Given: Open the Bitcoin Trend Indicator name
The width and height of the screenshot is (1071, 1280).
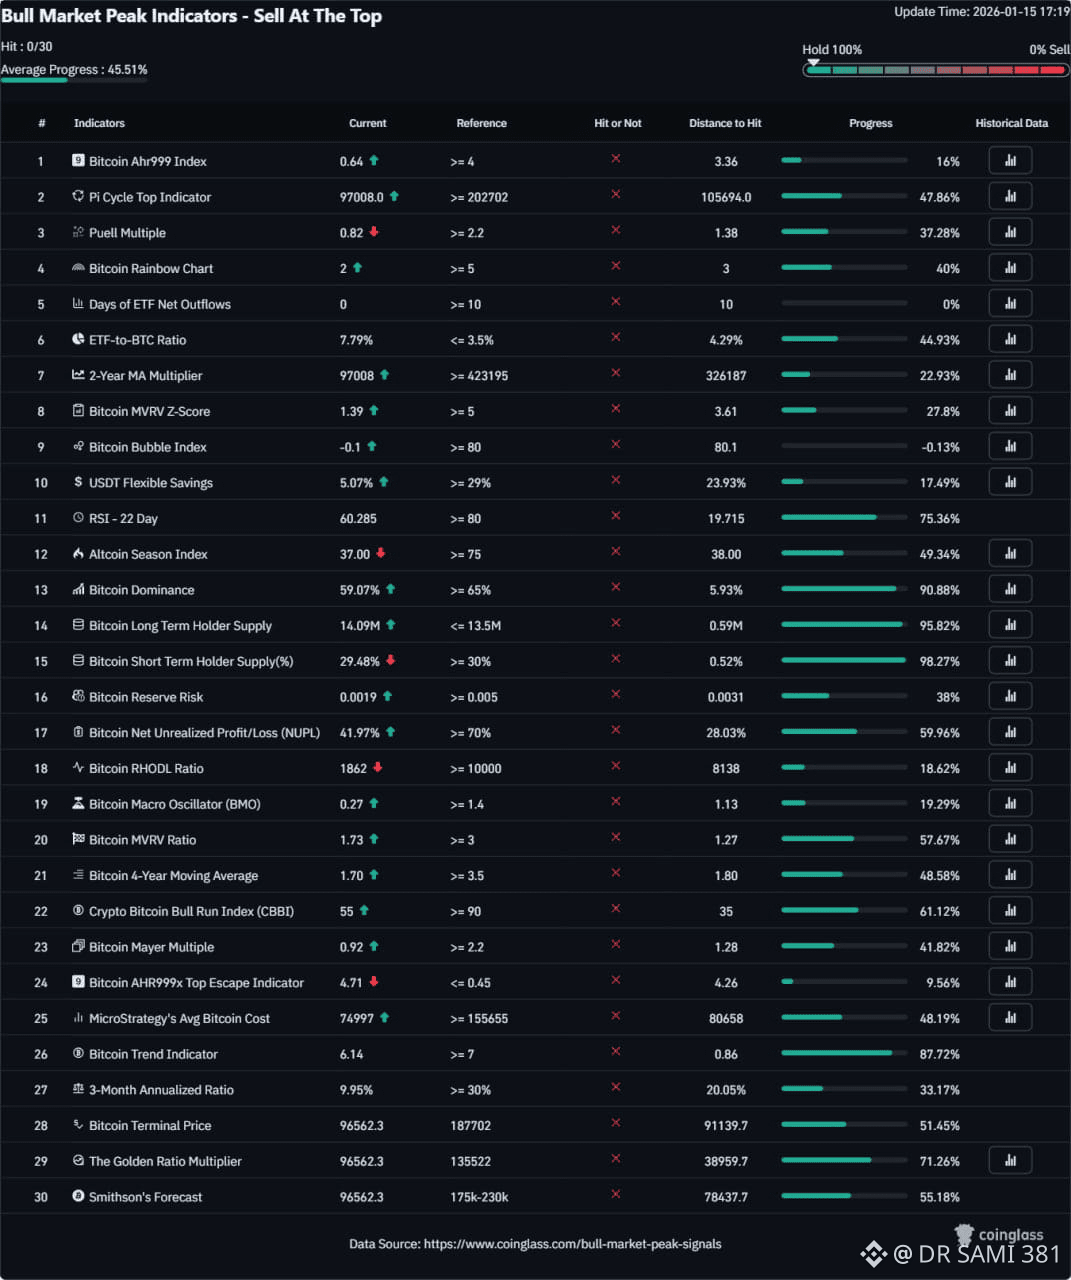Looking at the screenshot, I should point(153,1054).
